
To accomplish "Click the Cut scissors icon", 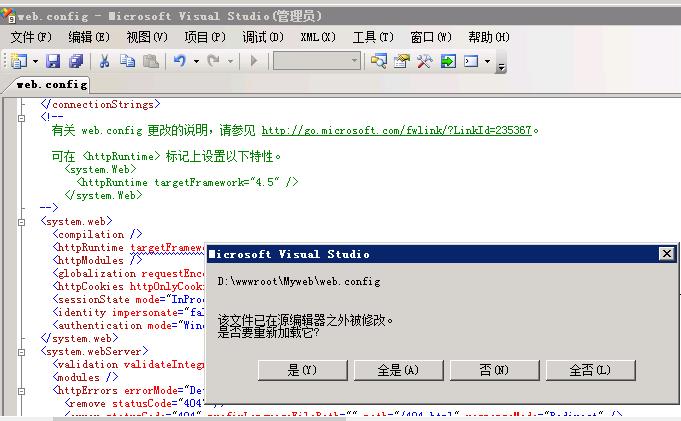I will click(104, 61).
